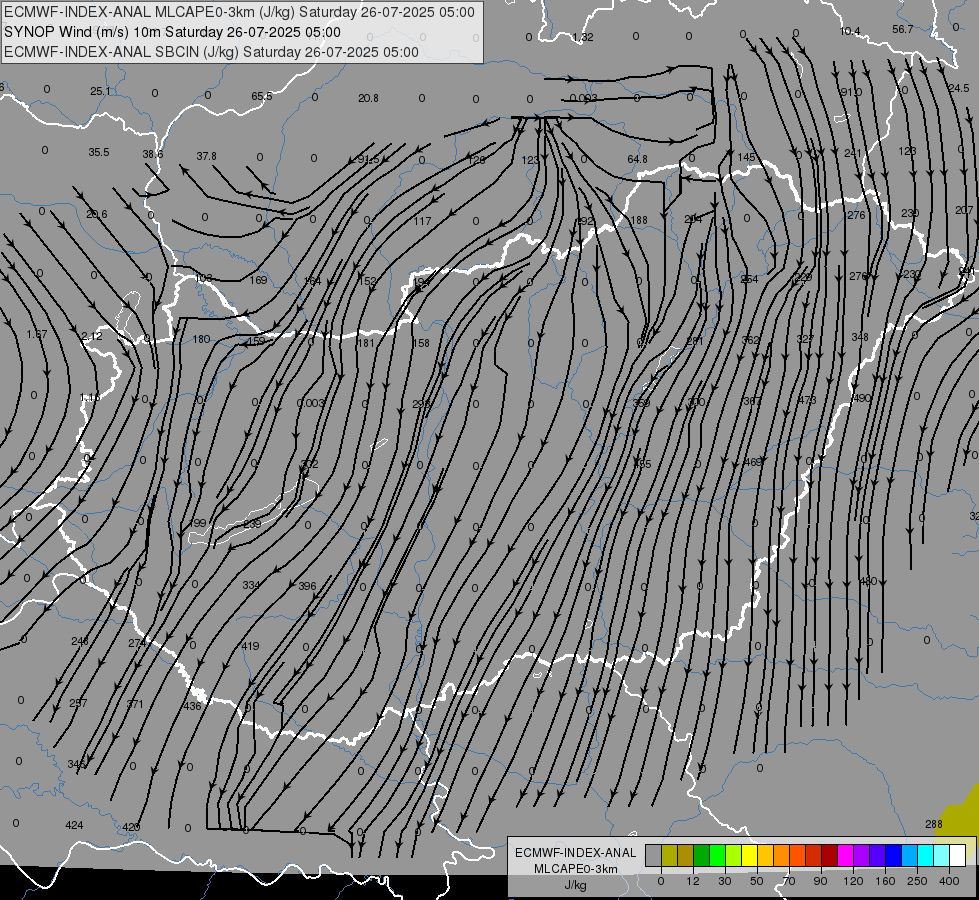Select the SYNOP Wind 10m header line

point(172,32)
